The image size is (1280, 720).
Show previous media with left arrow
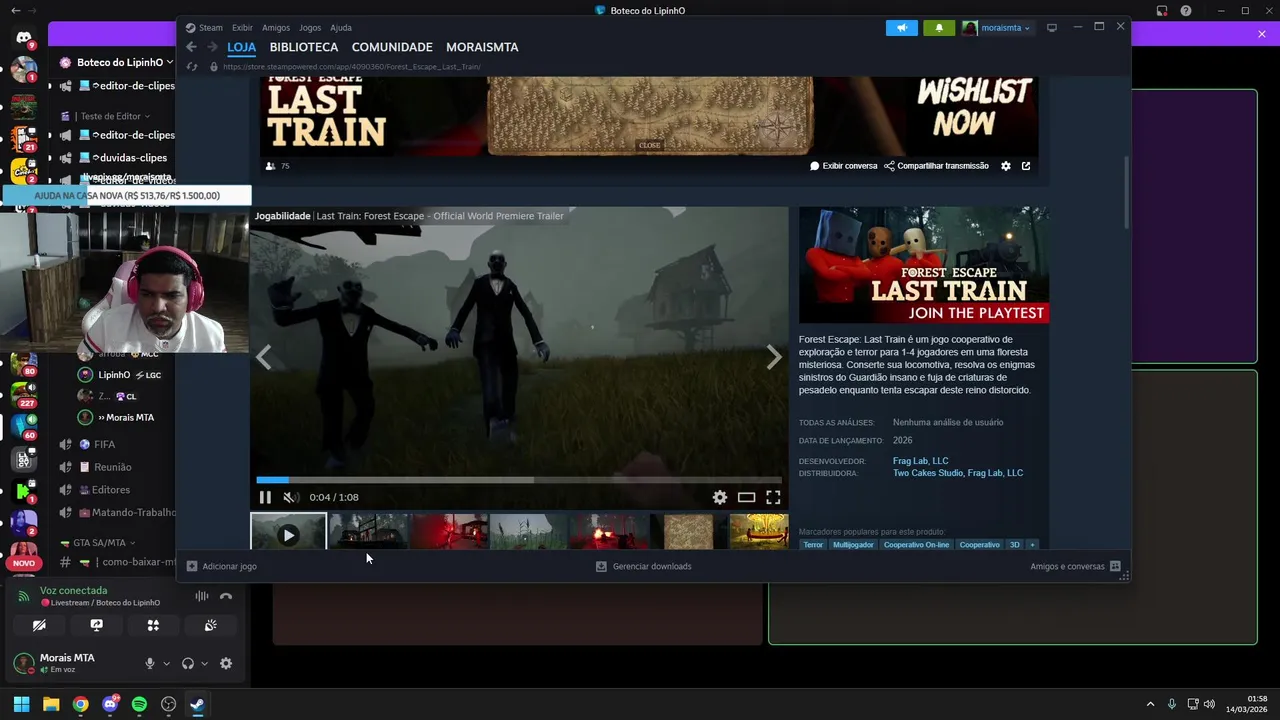click(264, 357)
